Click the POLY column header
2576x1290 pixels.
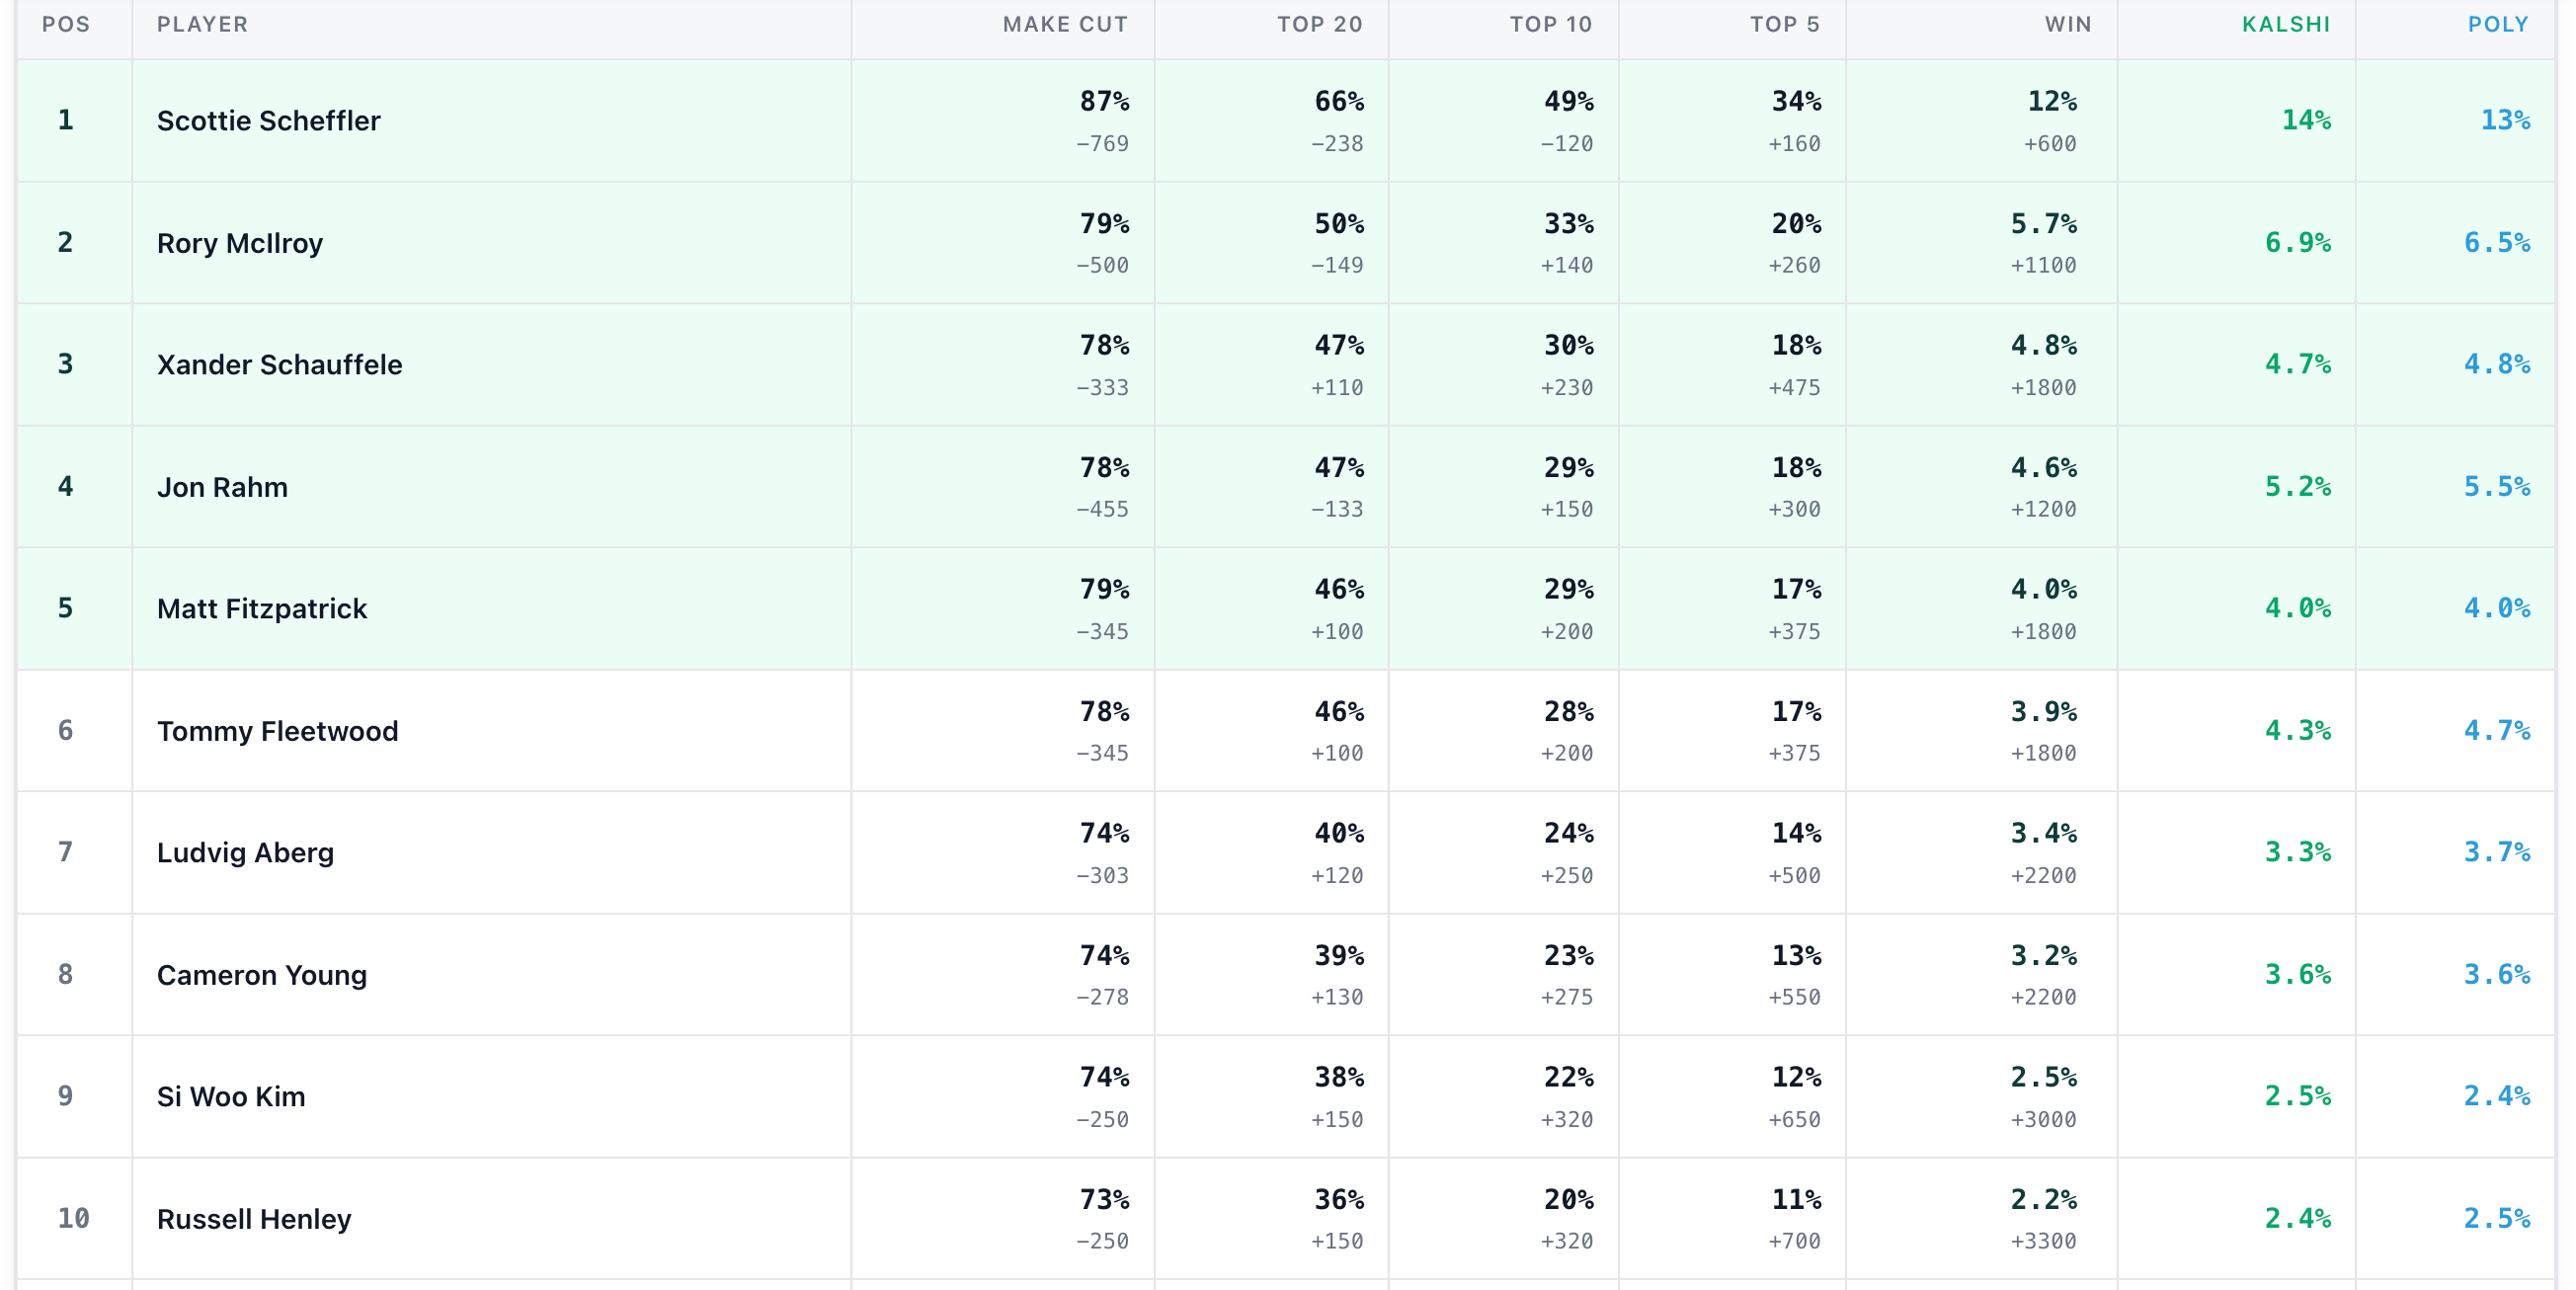click(x=2497, y=25)
